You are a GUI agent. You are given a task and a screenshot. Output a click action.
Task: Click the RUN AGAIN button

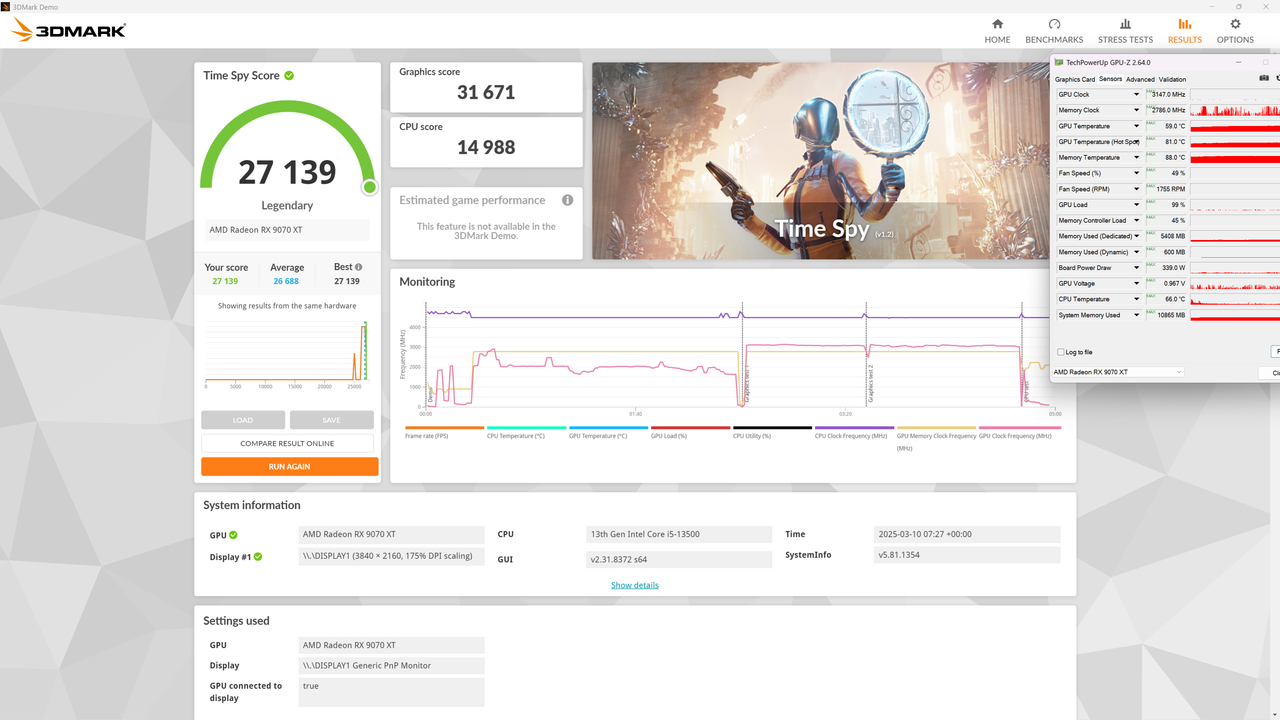click(x=289, y=466)
